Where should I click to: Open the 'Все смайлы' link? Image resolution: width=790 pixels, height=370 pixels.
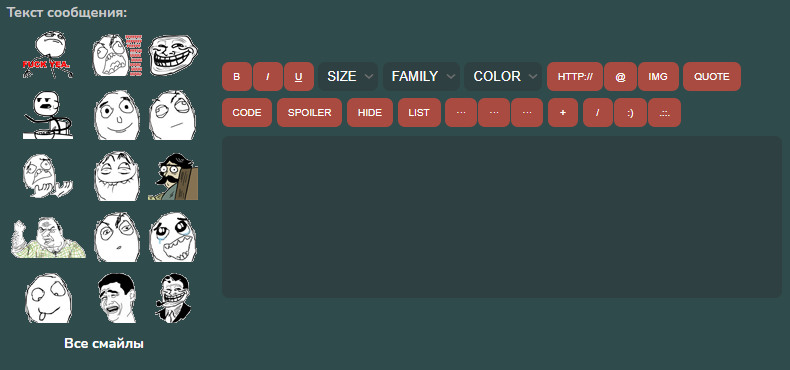point(104,343)
